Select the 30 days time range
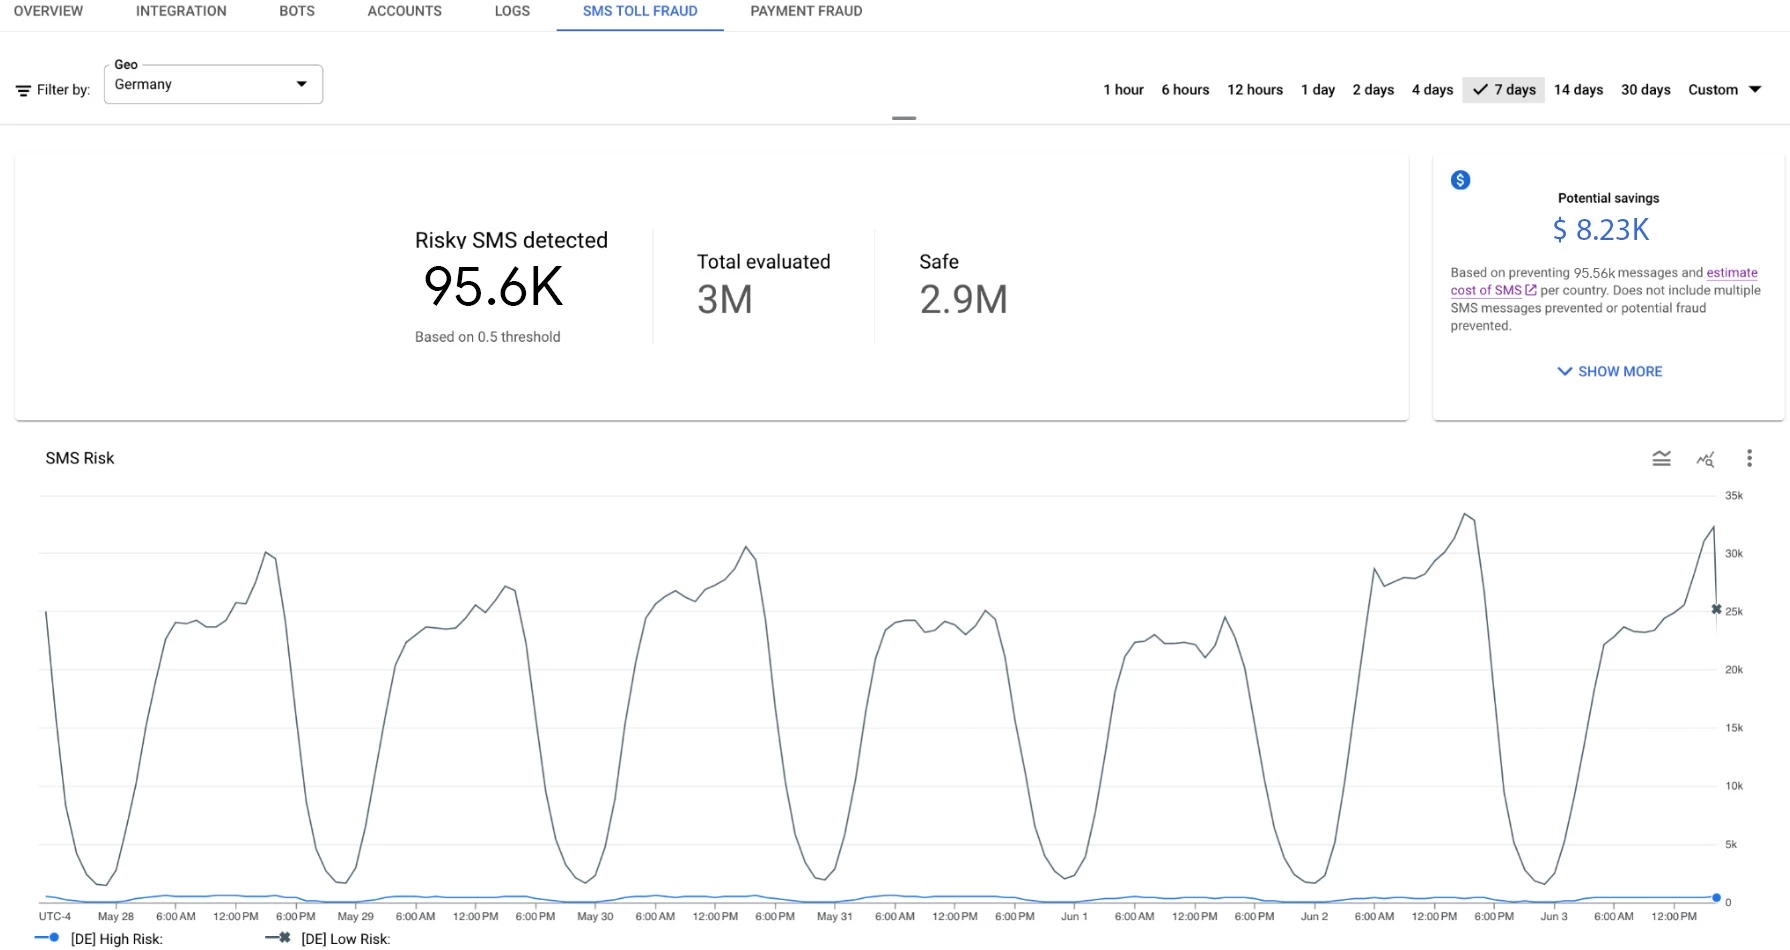 click(1645, 90)
